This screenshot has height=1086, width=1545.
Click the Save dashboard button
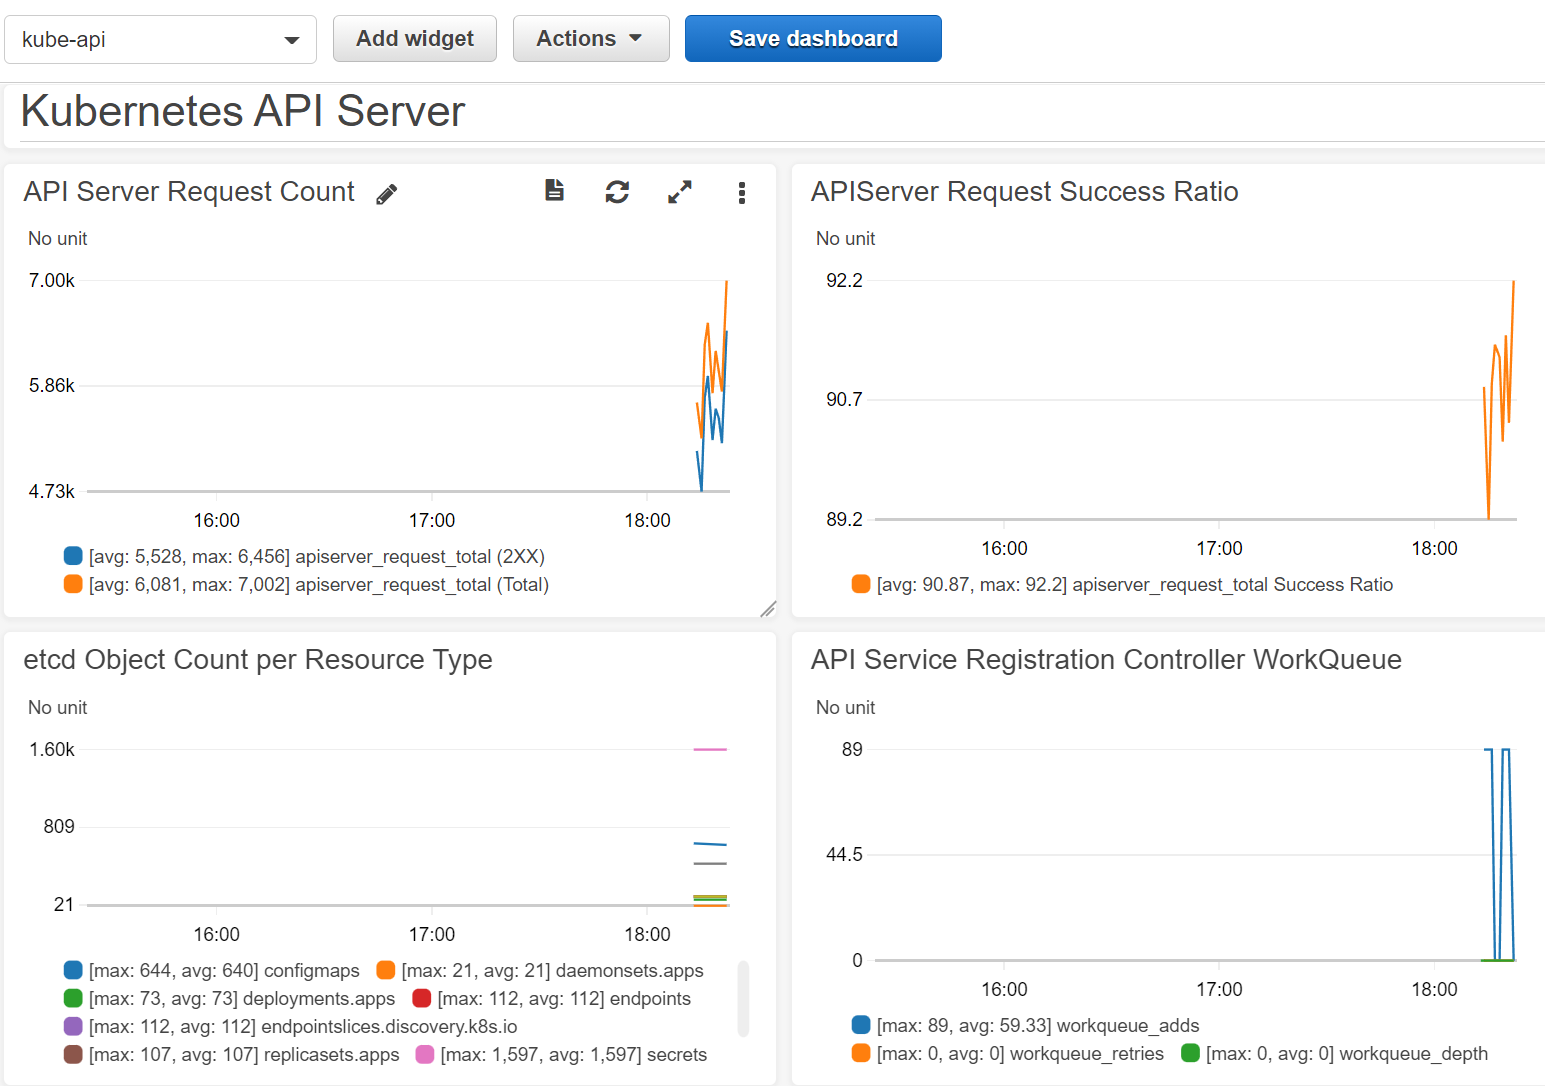click(x=812, y=38)
